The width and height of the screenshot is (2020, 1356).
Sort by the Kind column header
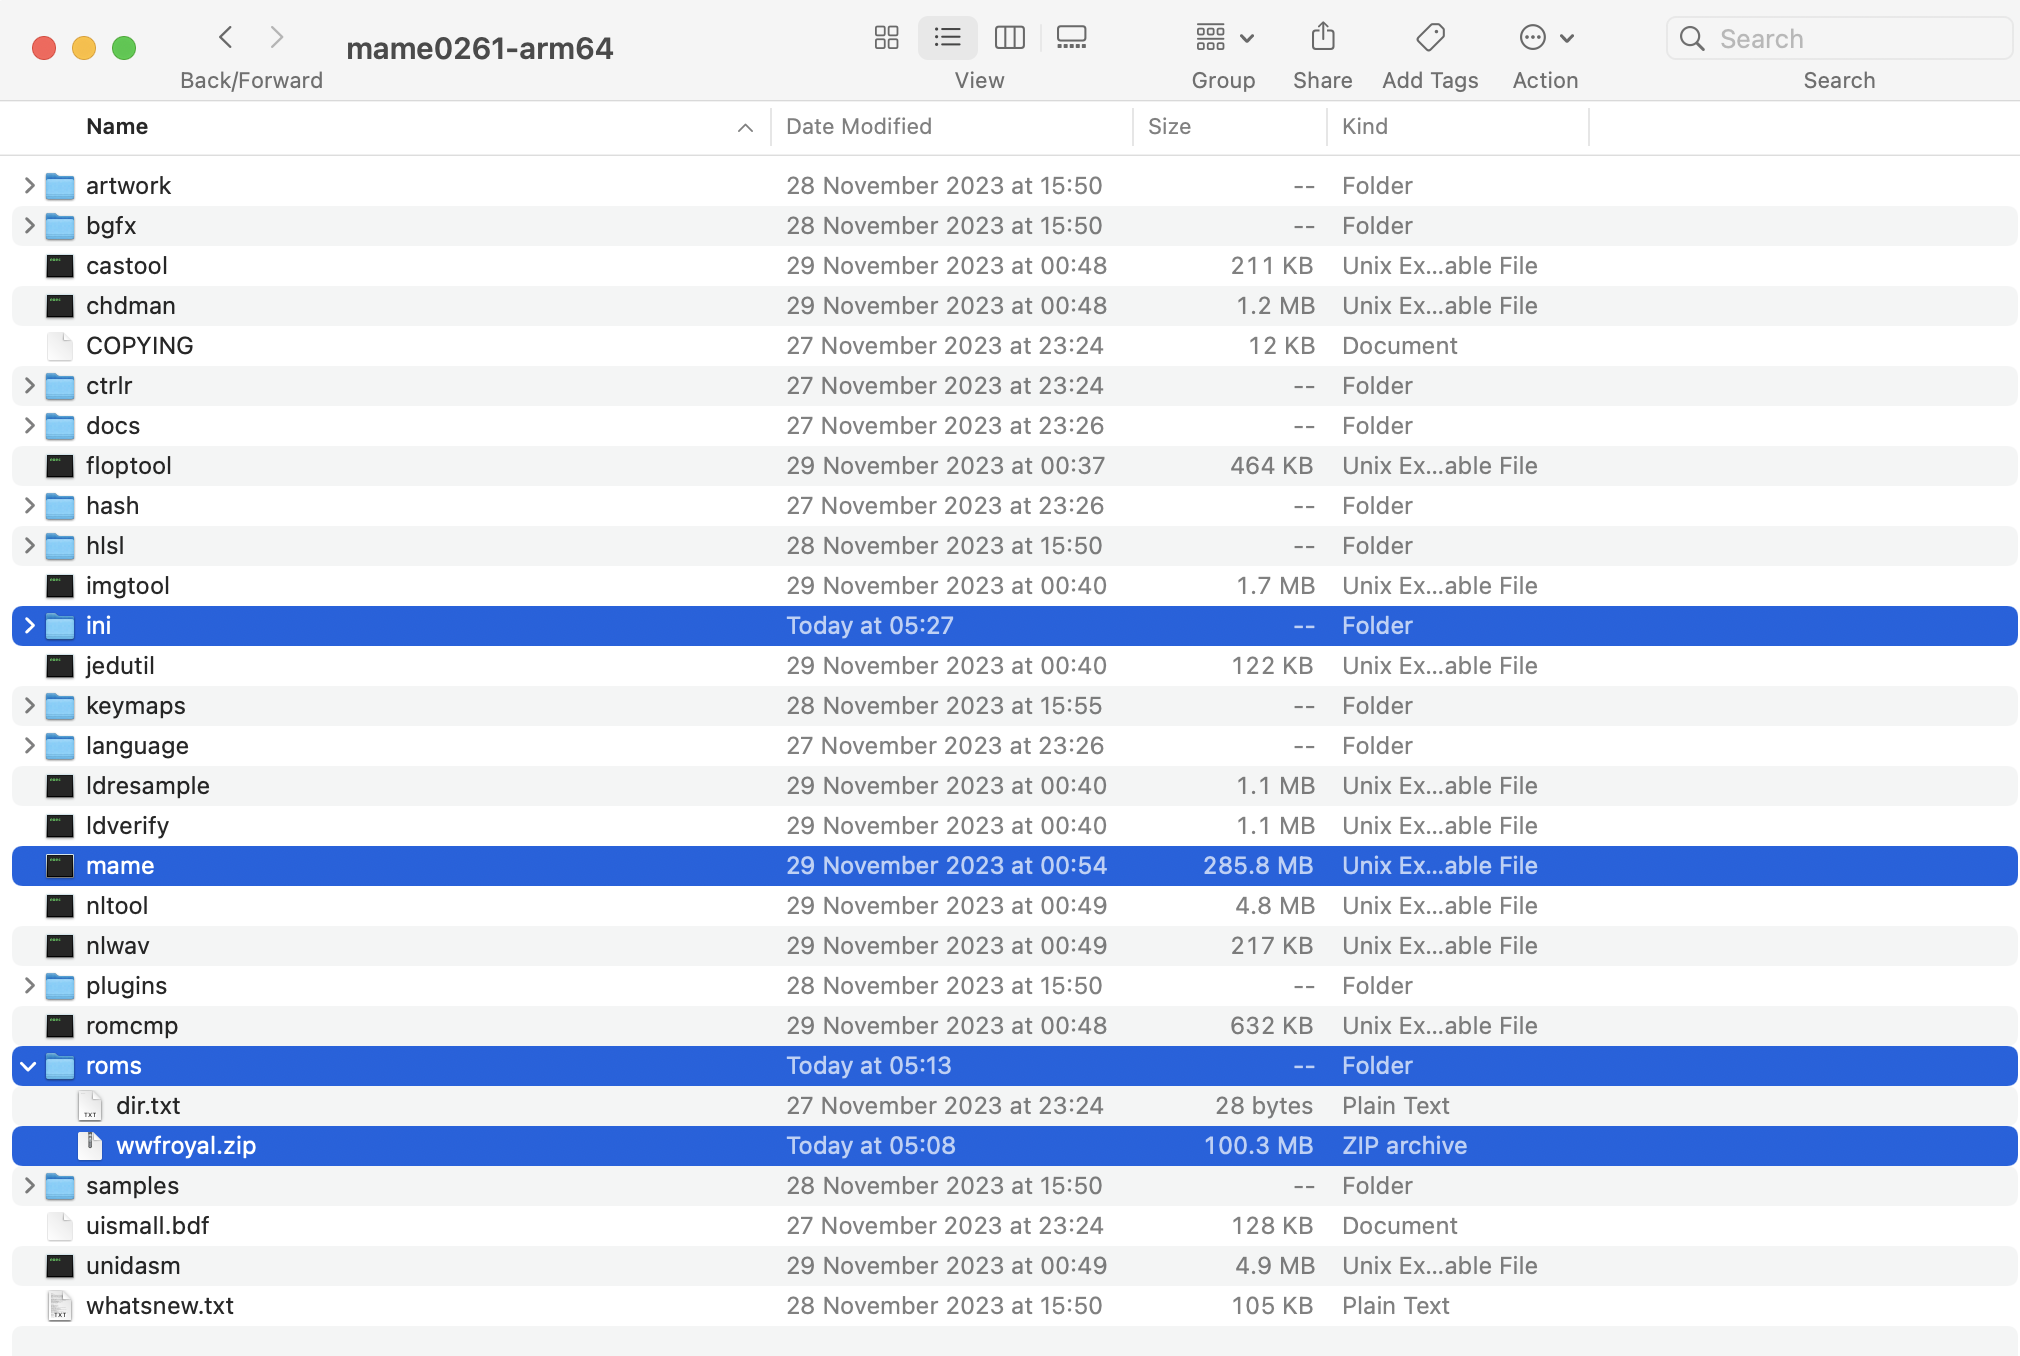[1365, 127]
